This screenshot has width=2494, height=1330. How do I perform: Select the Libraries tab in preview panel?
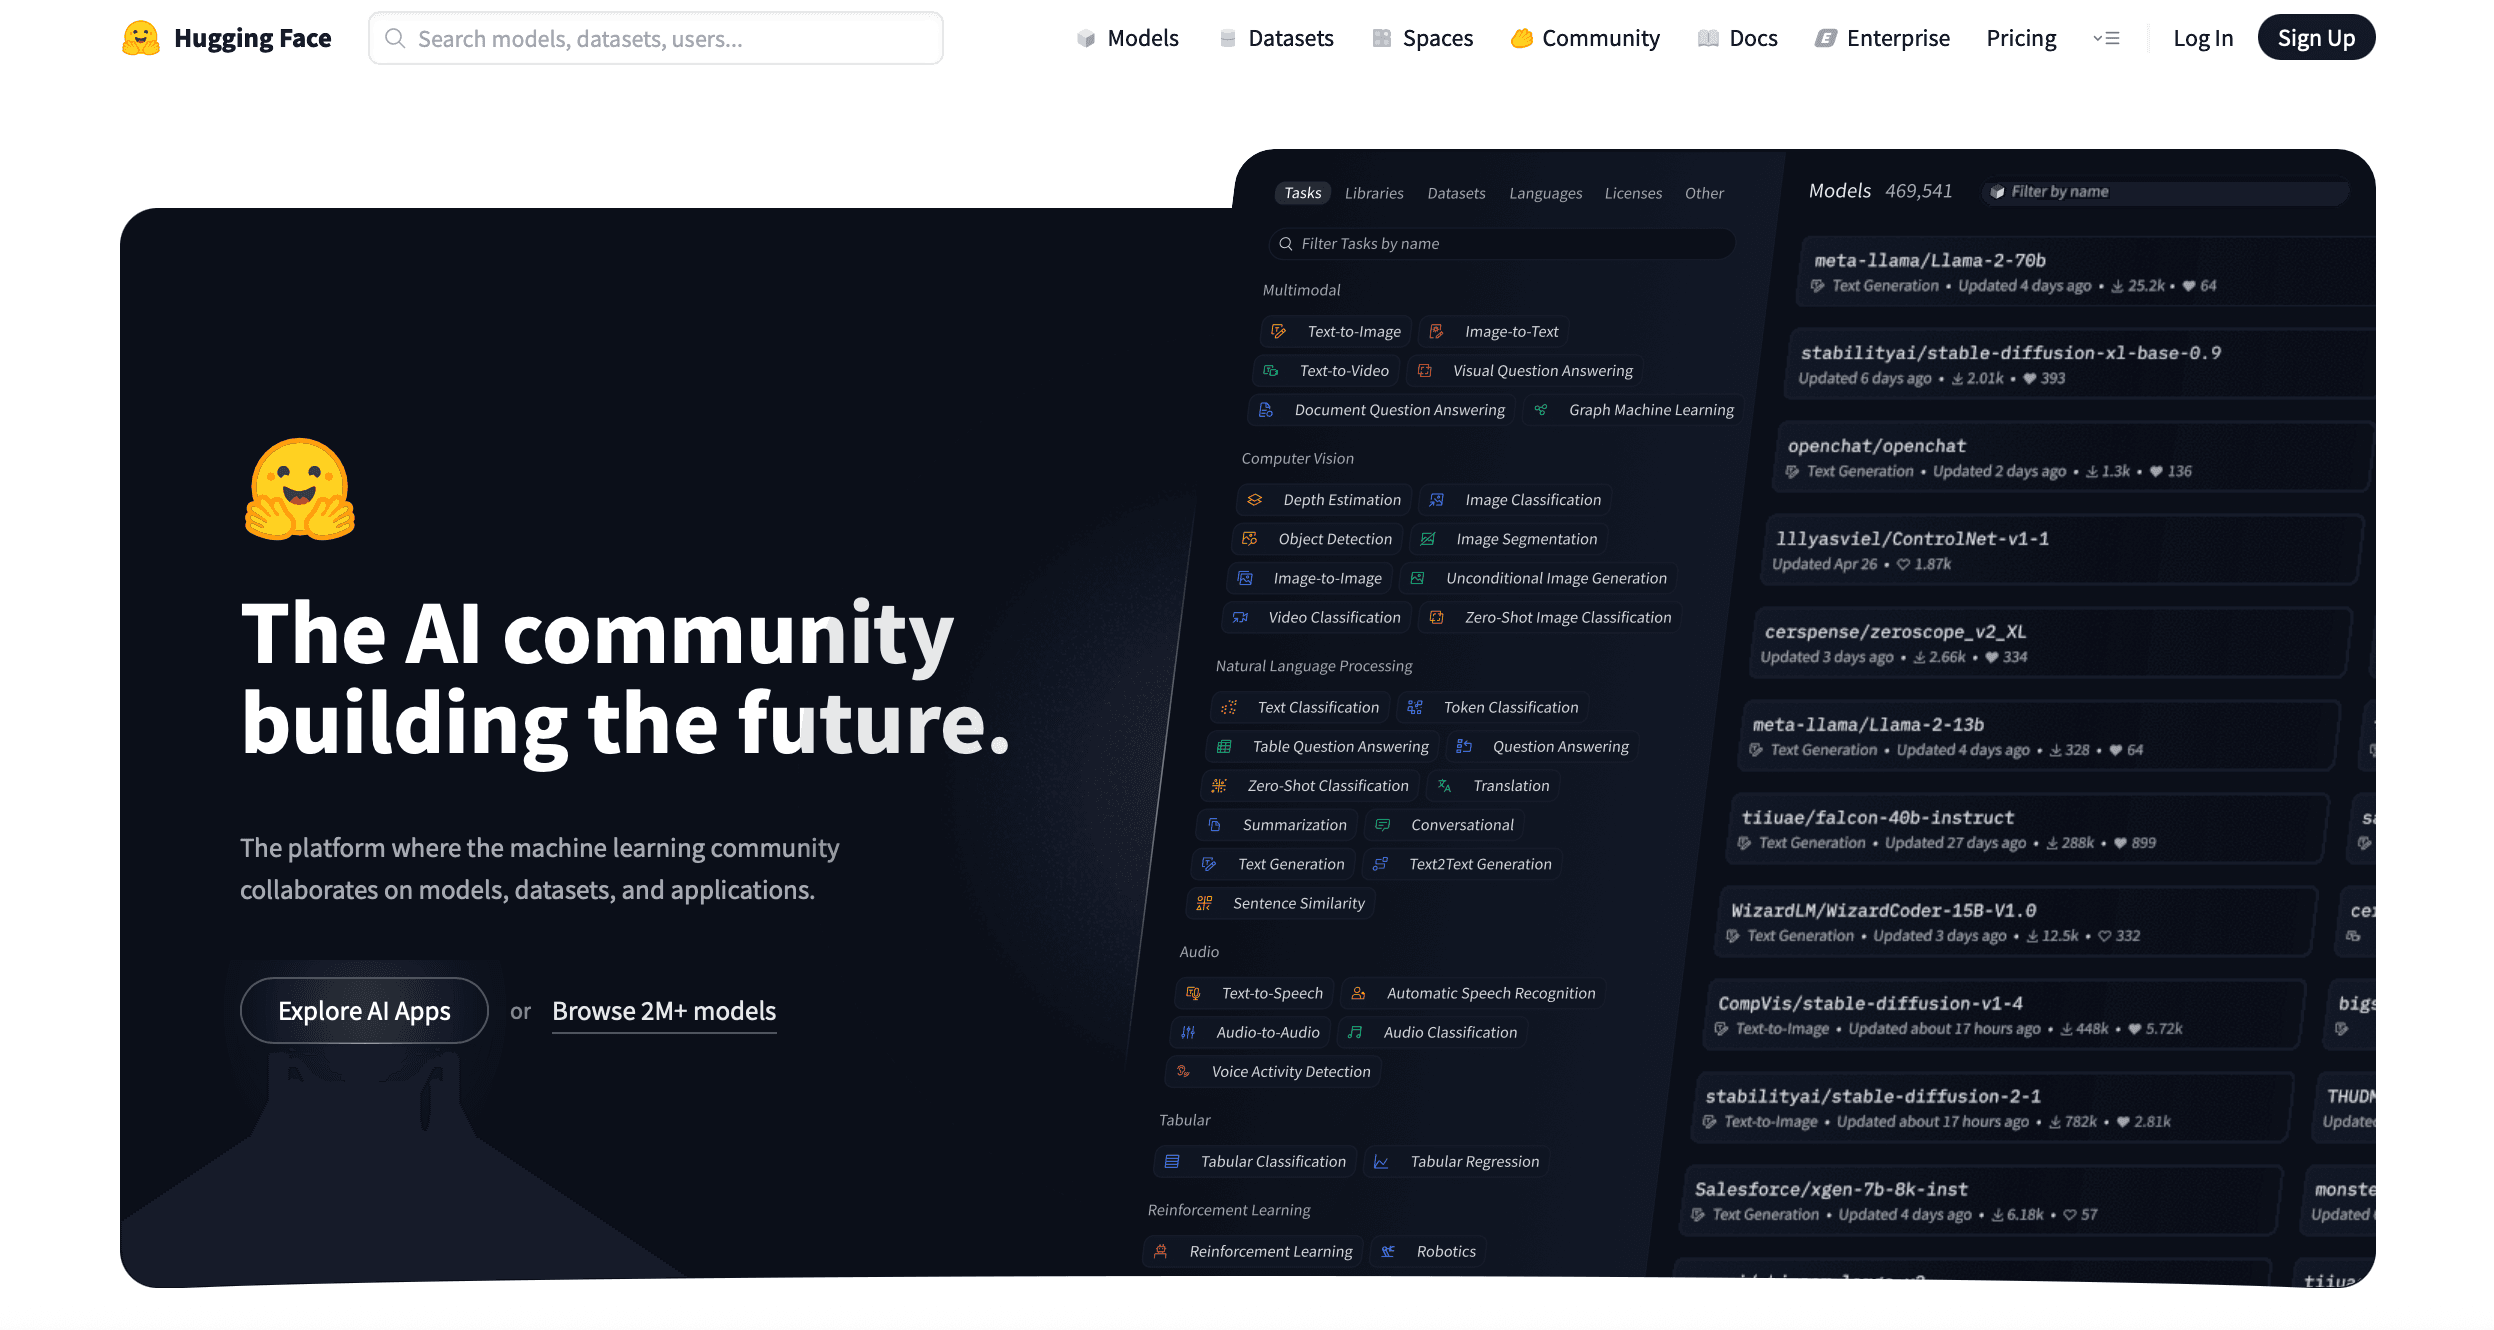coord(1373,193)
